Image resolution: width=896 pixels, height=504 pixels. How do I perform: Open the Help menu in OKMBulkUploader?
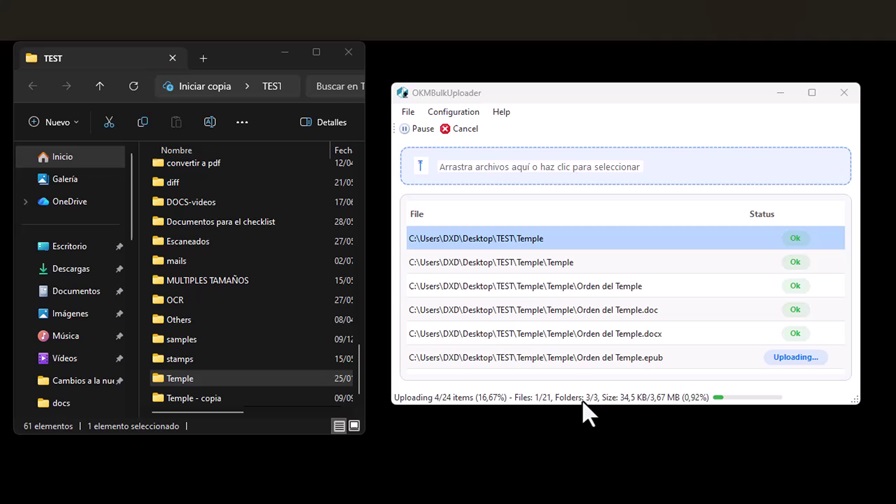coord(501,112)
